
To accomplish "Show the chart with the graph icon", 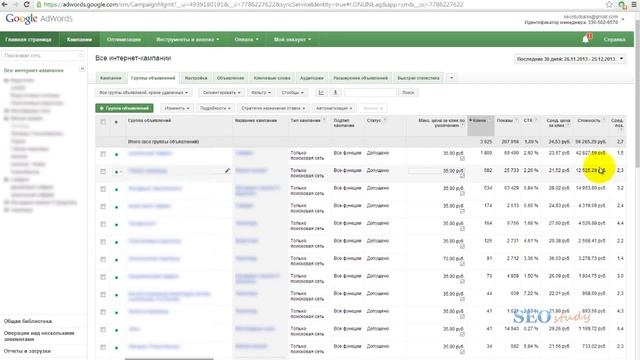I will (321, 93).
